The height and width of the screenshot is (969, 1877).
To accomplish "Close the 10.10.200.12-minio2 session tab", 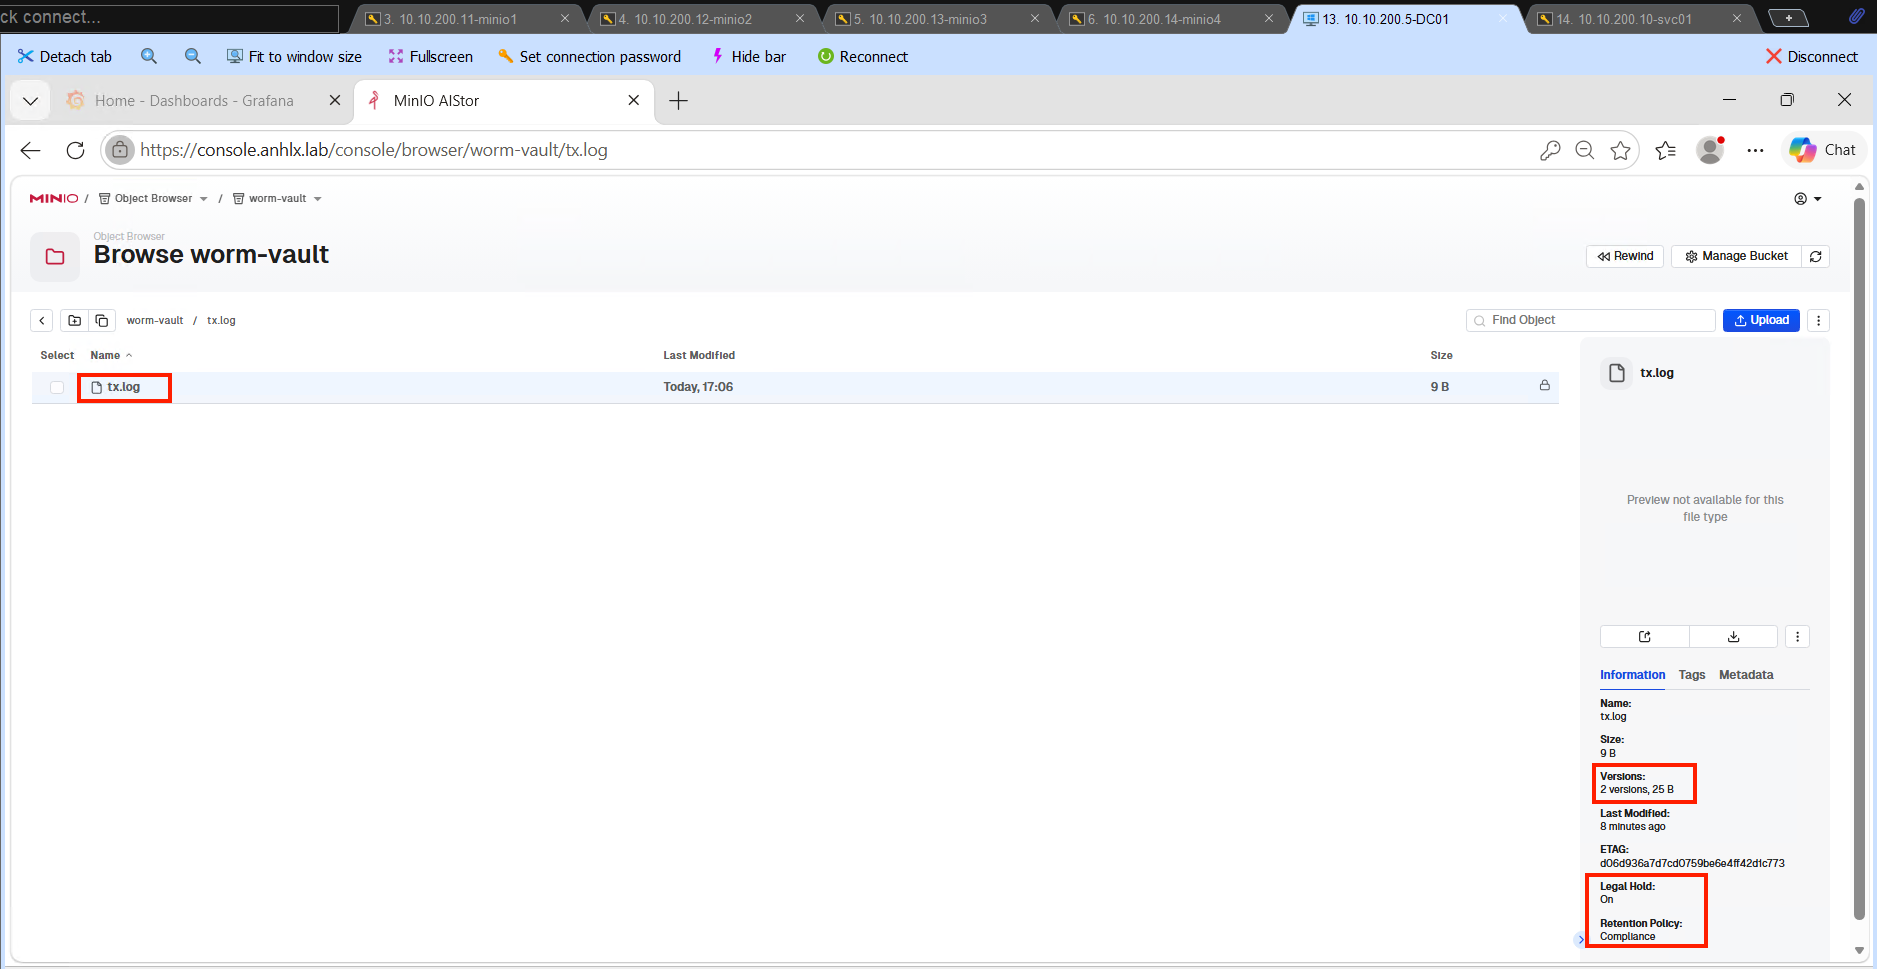I will coord(800,18).
